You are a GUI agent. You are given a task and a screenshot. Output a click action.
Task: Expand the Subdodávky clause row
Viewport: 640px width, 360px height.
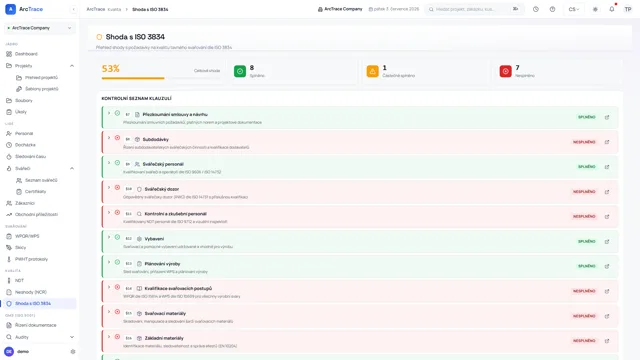coord(109,138)
